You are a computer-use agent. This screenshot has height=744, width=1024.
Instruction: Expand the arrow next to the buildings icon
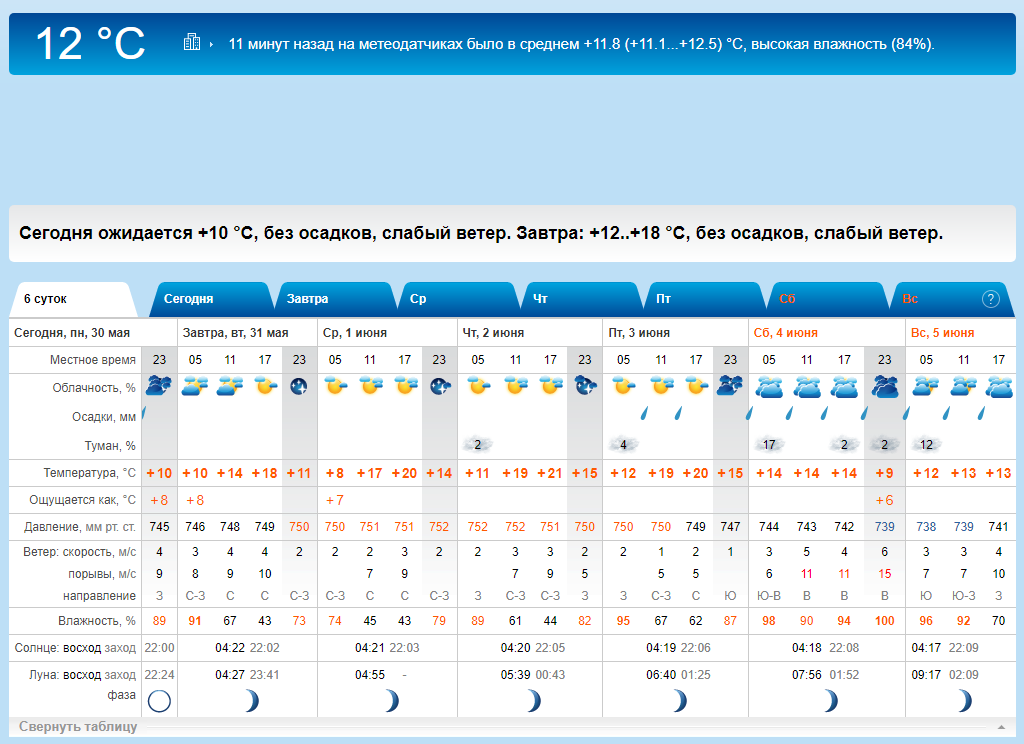(211, 44)
